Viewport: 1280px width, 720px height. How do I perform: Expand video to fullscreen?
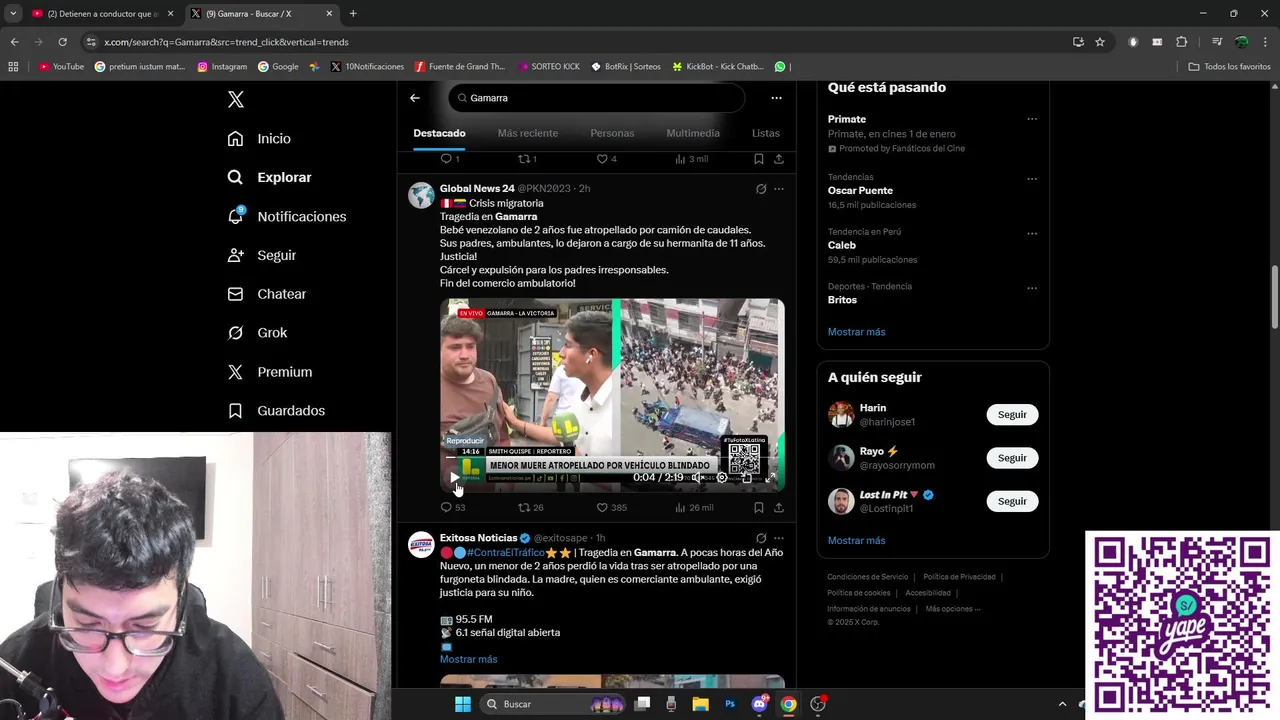[770, 478]
